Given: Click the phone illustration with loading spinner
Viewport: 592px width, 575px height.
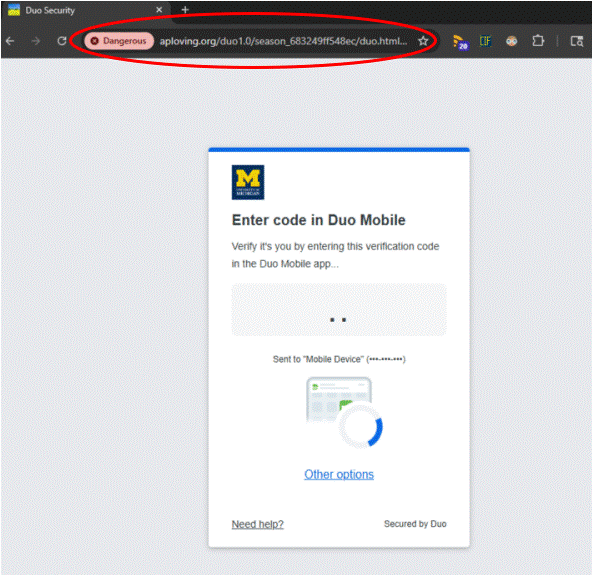Looking at the screenshot, I should pos(345,412).
